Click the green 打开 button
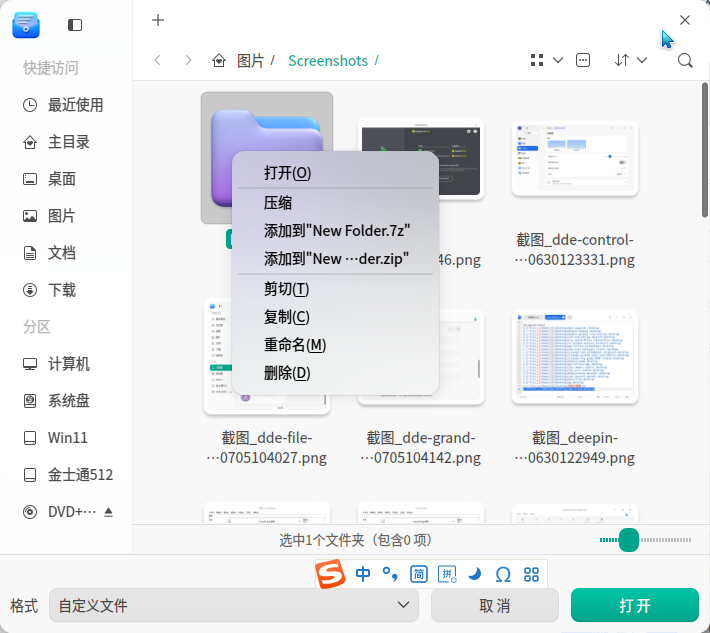Screen dimensions: 710x633 [x=635, y=605]
